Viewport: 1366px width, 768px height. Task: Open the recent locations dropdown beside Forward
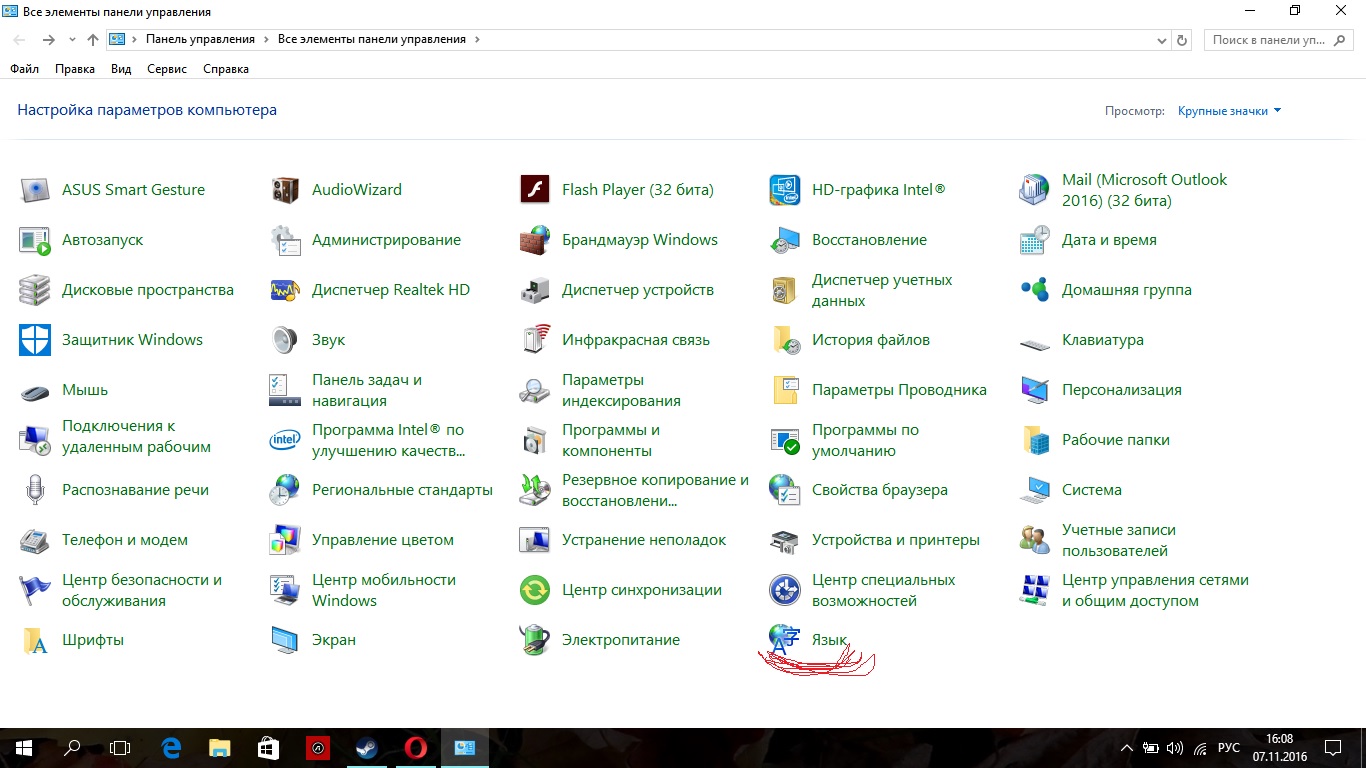72,40
